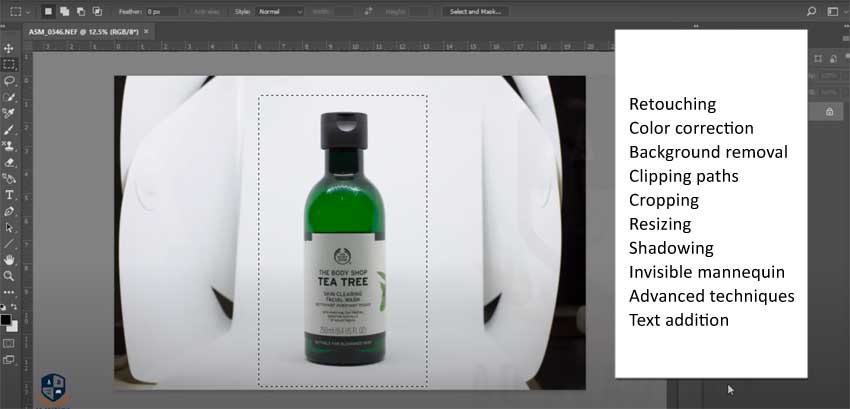
Task: Select the Zoom tool
Action: point(9,276)
